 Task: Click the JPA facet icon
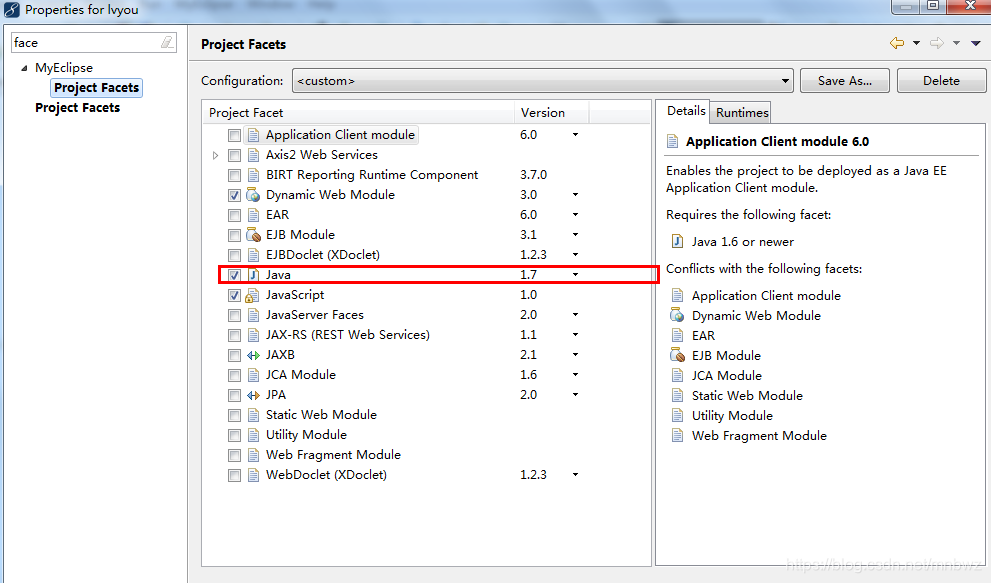[x=253, y=395]
